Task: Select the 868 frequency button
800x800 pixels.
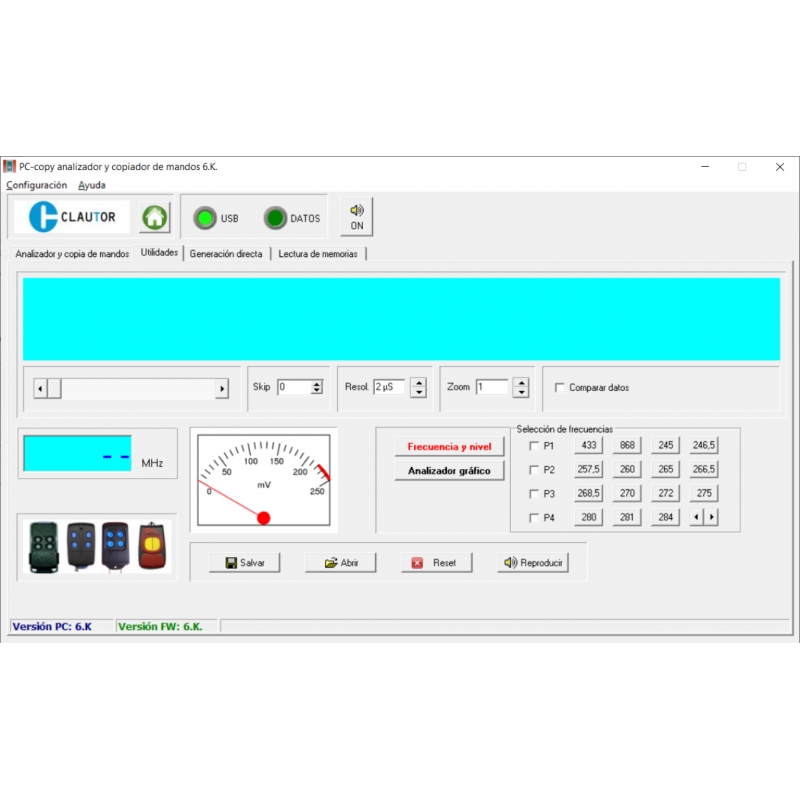Action: 627,445
